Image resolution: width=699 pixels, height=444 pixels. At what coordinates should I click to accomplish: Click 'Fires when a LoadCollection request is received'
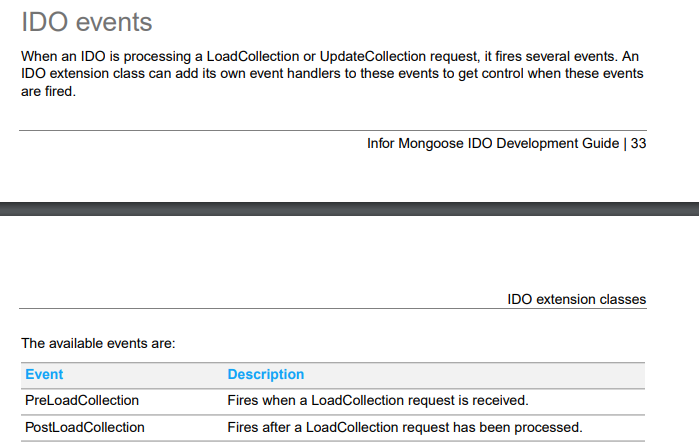[x=378, y=400]
